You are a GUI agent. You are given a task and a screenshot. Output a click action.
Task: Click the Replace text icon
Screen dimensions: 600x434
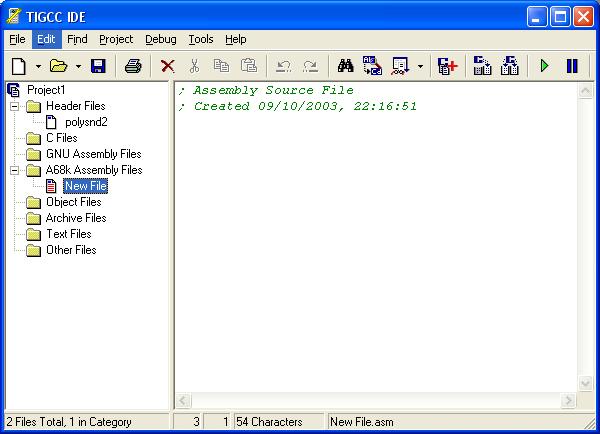click(372, 65)
